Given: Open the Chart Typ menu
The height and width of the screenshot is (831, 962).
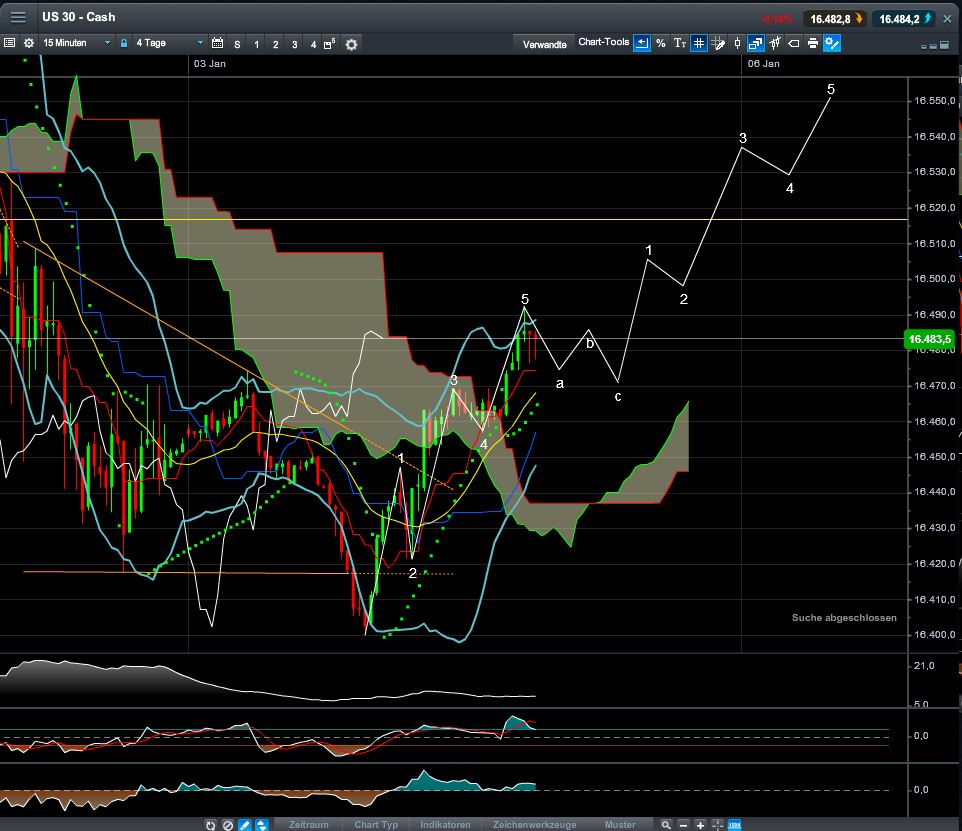Looking at the screenshot, I should [376, 825].
